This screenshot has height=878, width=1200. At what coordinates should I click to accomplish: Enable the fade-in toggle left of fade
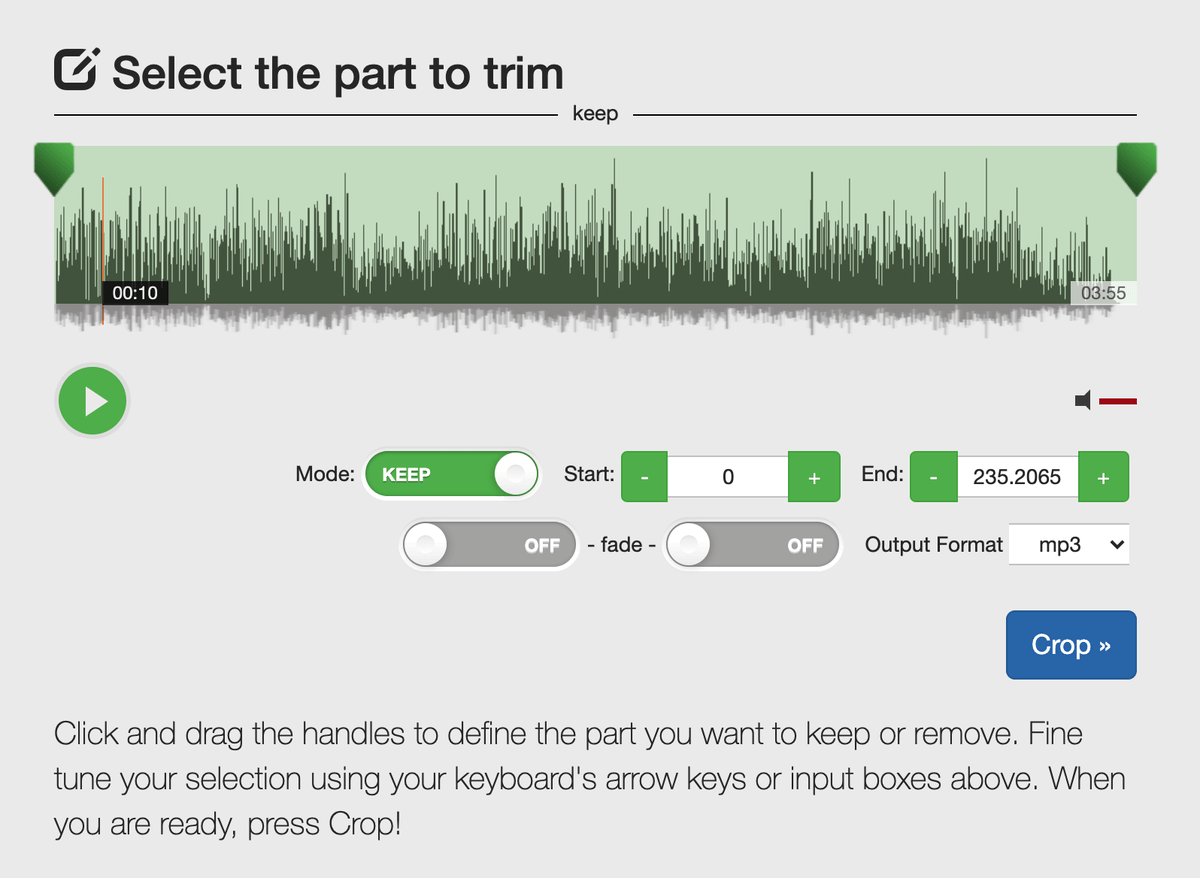(x=490, y=545)
